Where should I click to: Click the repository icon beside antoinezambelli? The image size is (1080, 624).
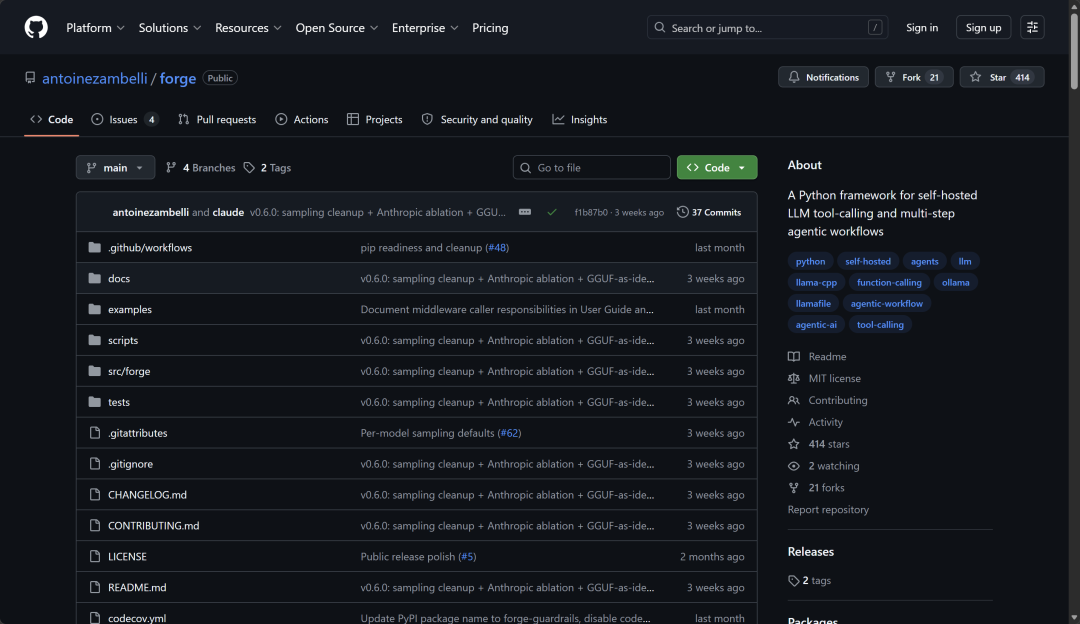click(30, 78)
